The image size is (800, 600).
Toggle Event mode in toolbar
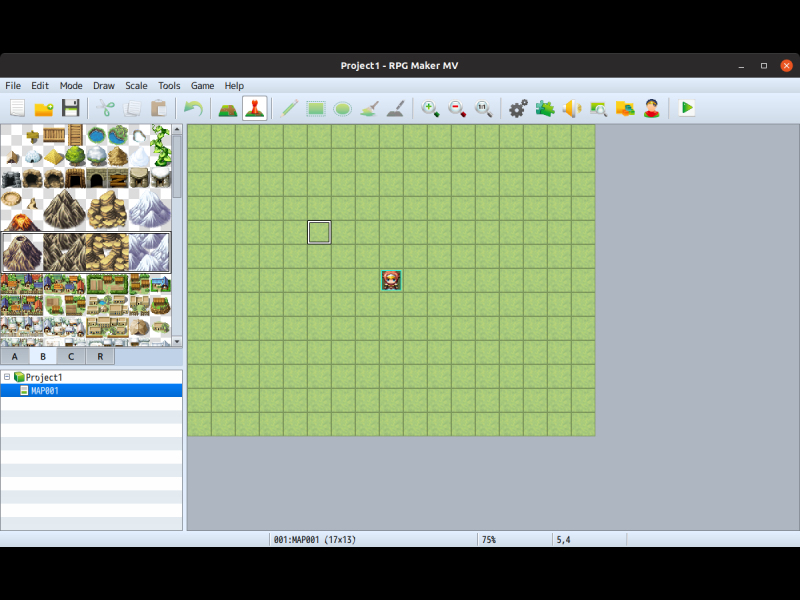(255, 108)
